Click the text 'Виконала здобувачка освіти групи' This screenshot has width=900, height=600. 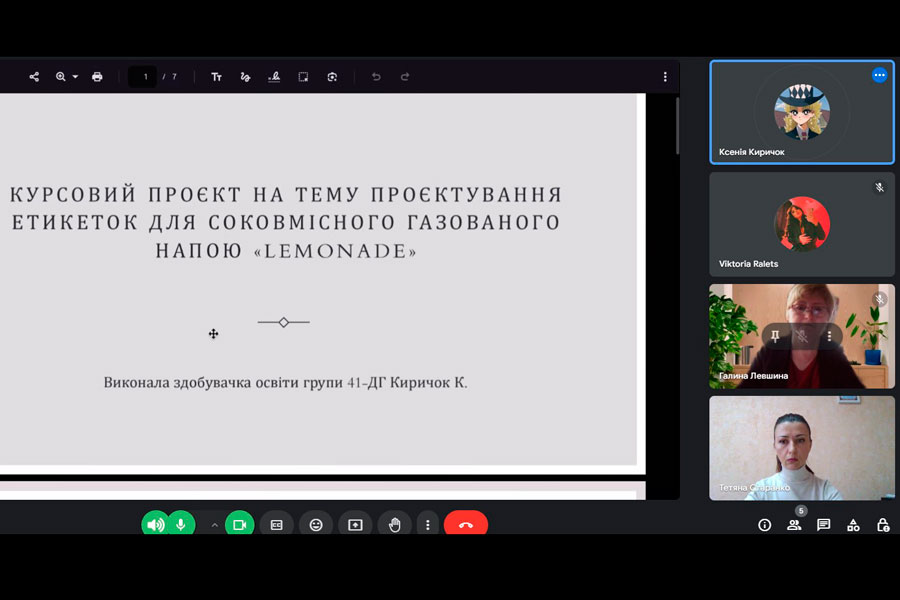click(x=223, y=382)
